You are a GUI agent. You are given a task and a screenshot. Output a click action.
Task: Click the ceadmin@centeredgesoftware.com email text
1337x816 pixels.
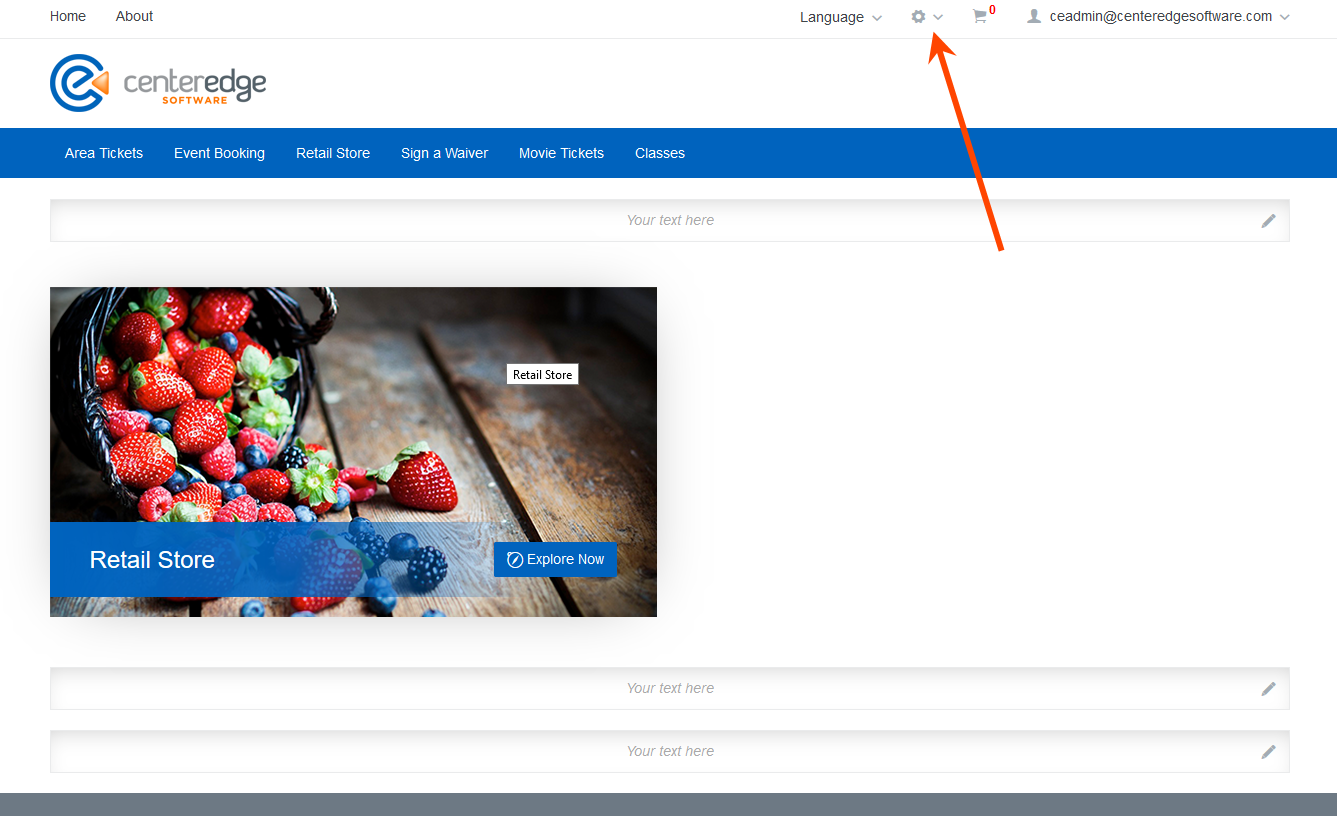(x=1161, y=16)
